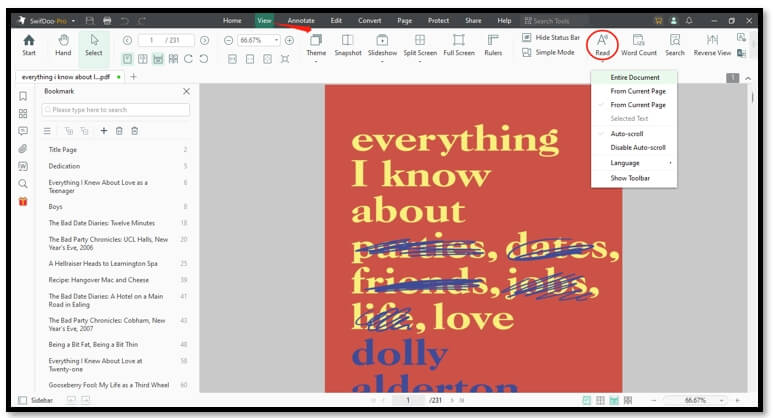The image size is (773, 418).
Task: Open the Convert menu tab
Action: 370,21
